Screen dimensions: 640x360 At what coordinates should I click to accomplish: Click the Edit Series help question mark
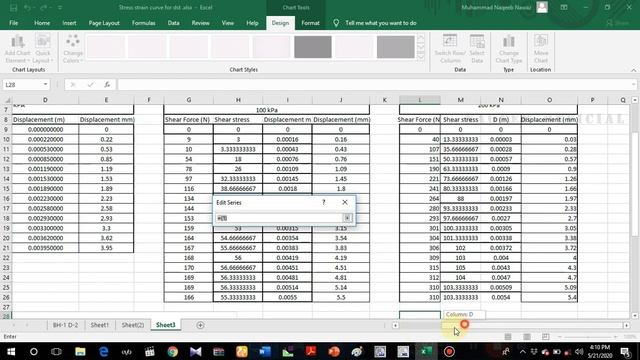[324, 202]
